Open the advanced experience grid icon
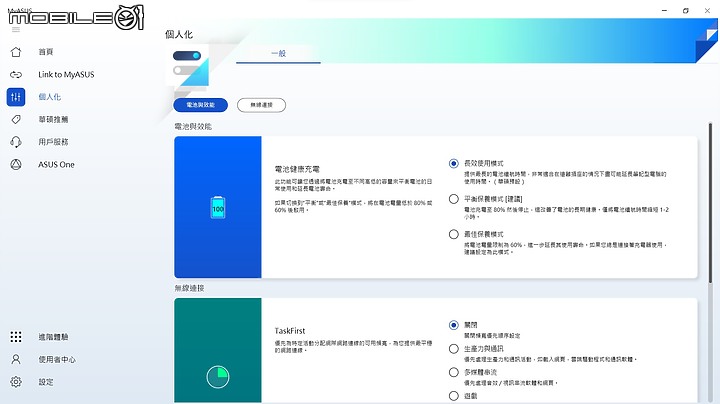 click(x=16, y=337)
